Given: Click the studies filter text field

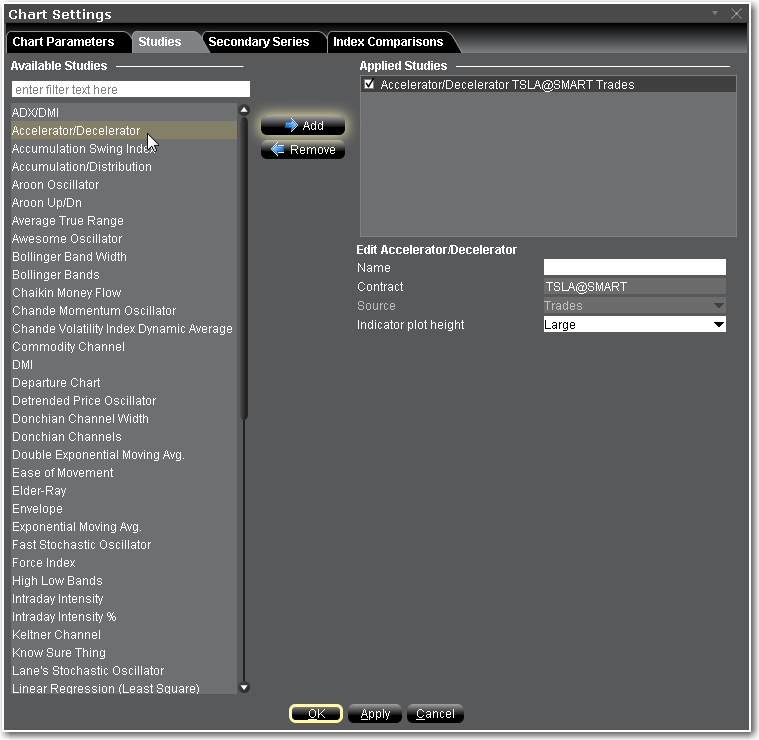Looking at the screenshot, I should 130,90.
